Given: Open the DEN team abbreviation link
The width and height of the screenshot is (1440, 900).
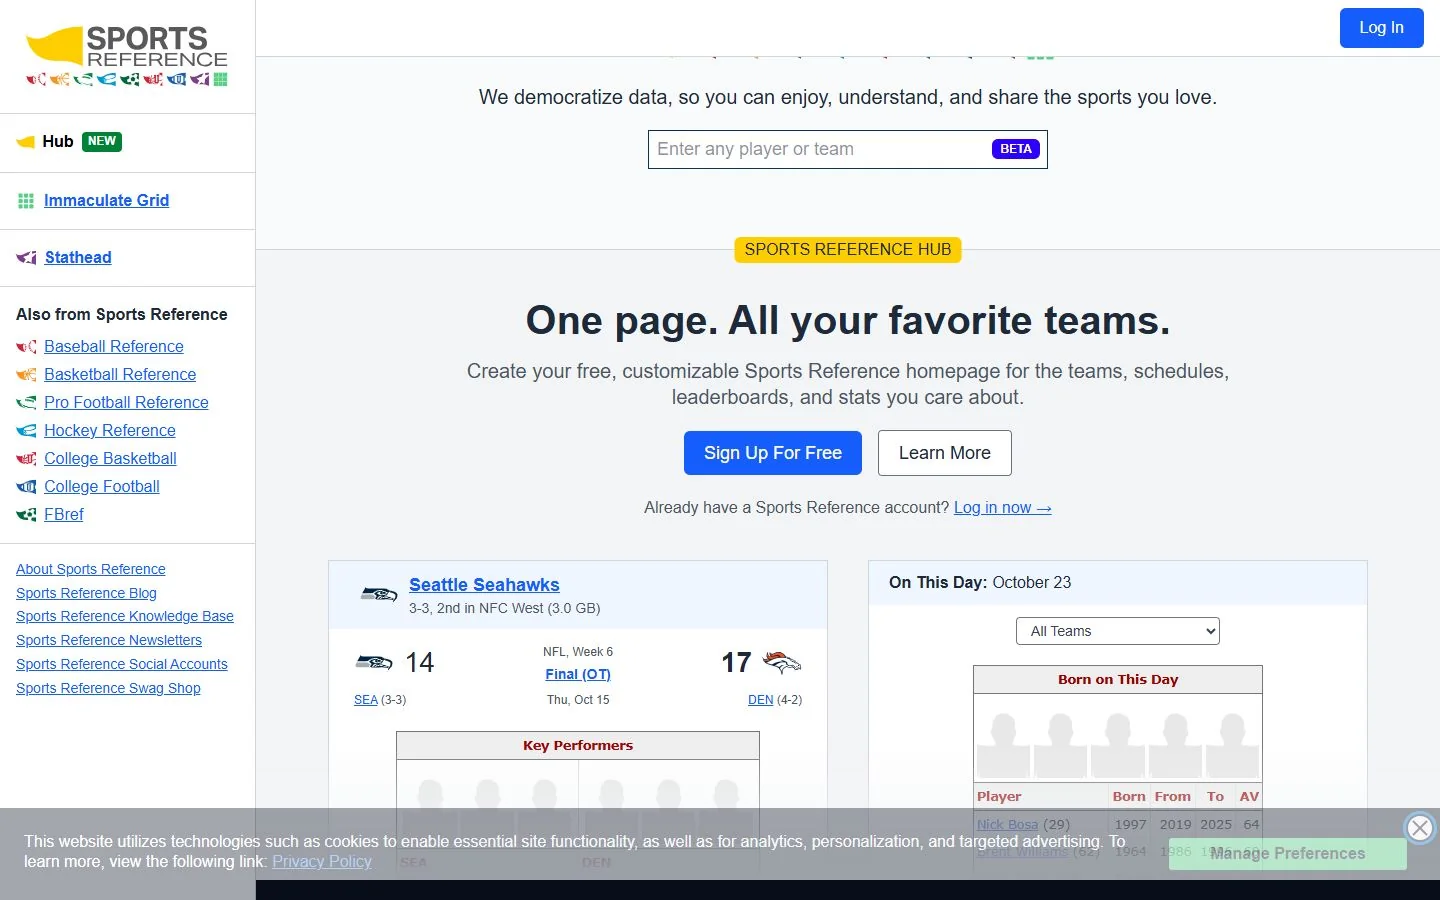Looking at the screenshot, I should coord(760,700).
